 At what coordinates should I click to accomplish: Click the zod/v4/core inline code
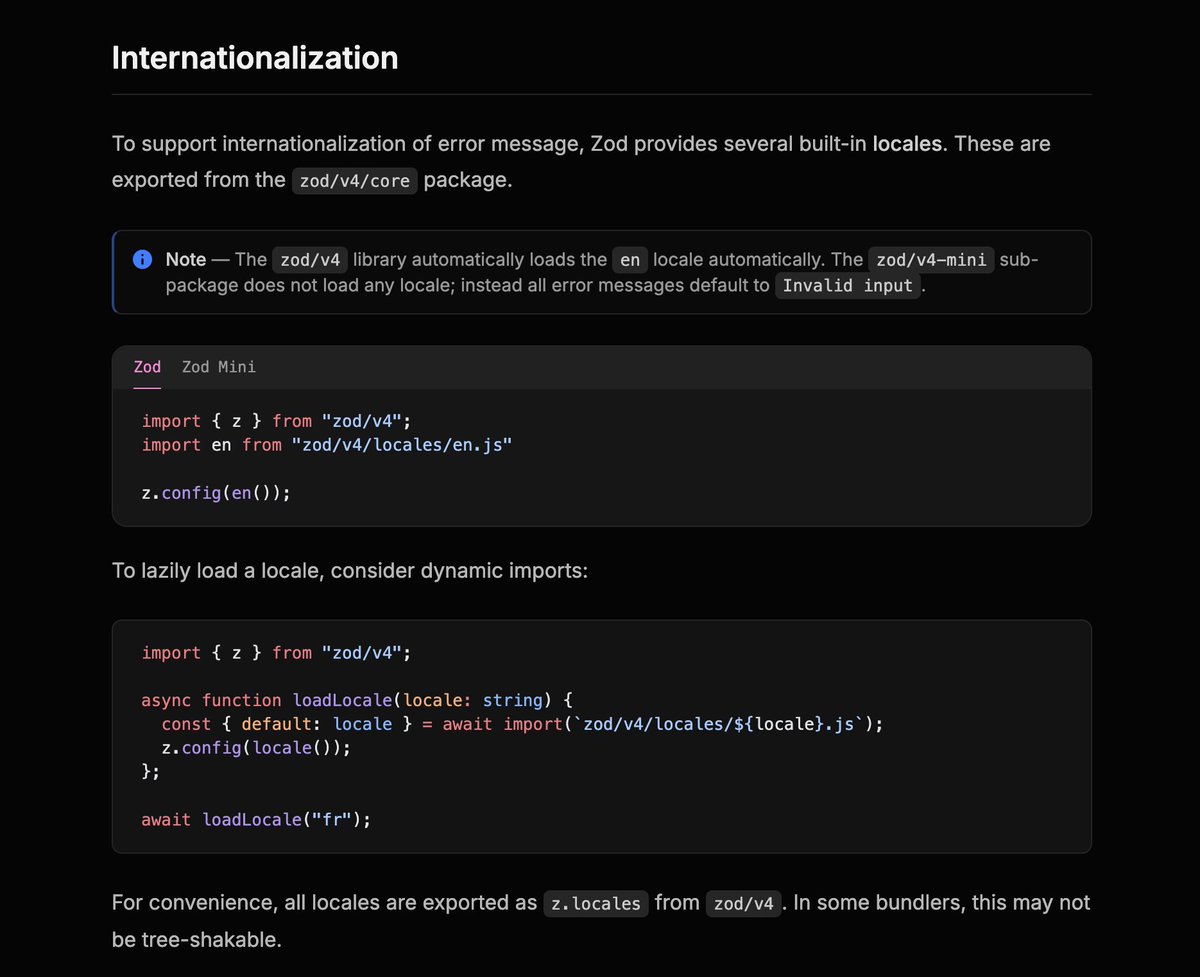pyautogui.click(x=354, y=182)
